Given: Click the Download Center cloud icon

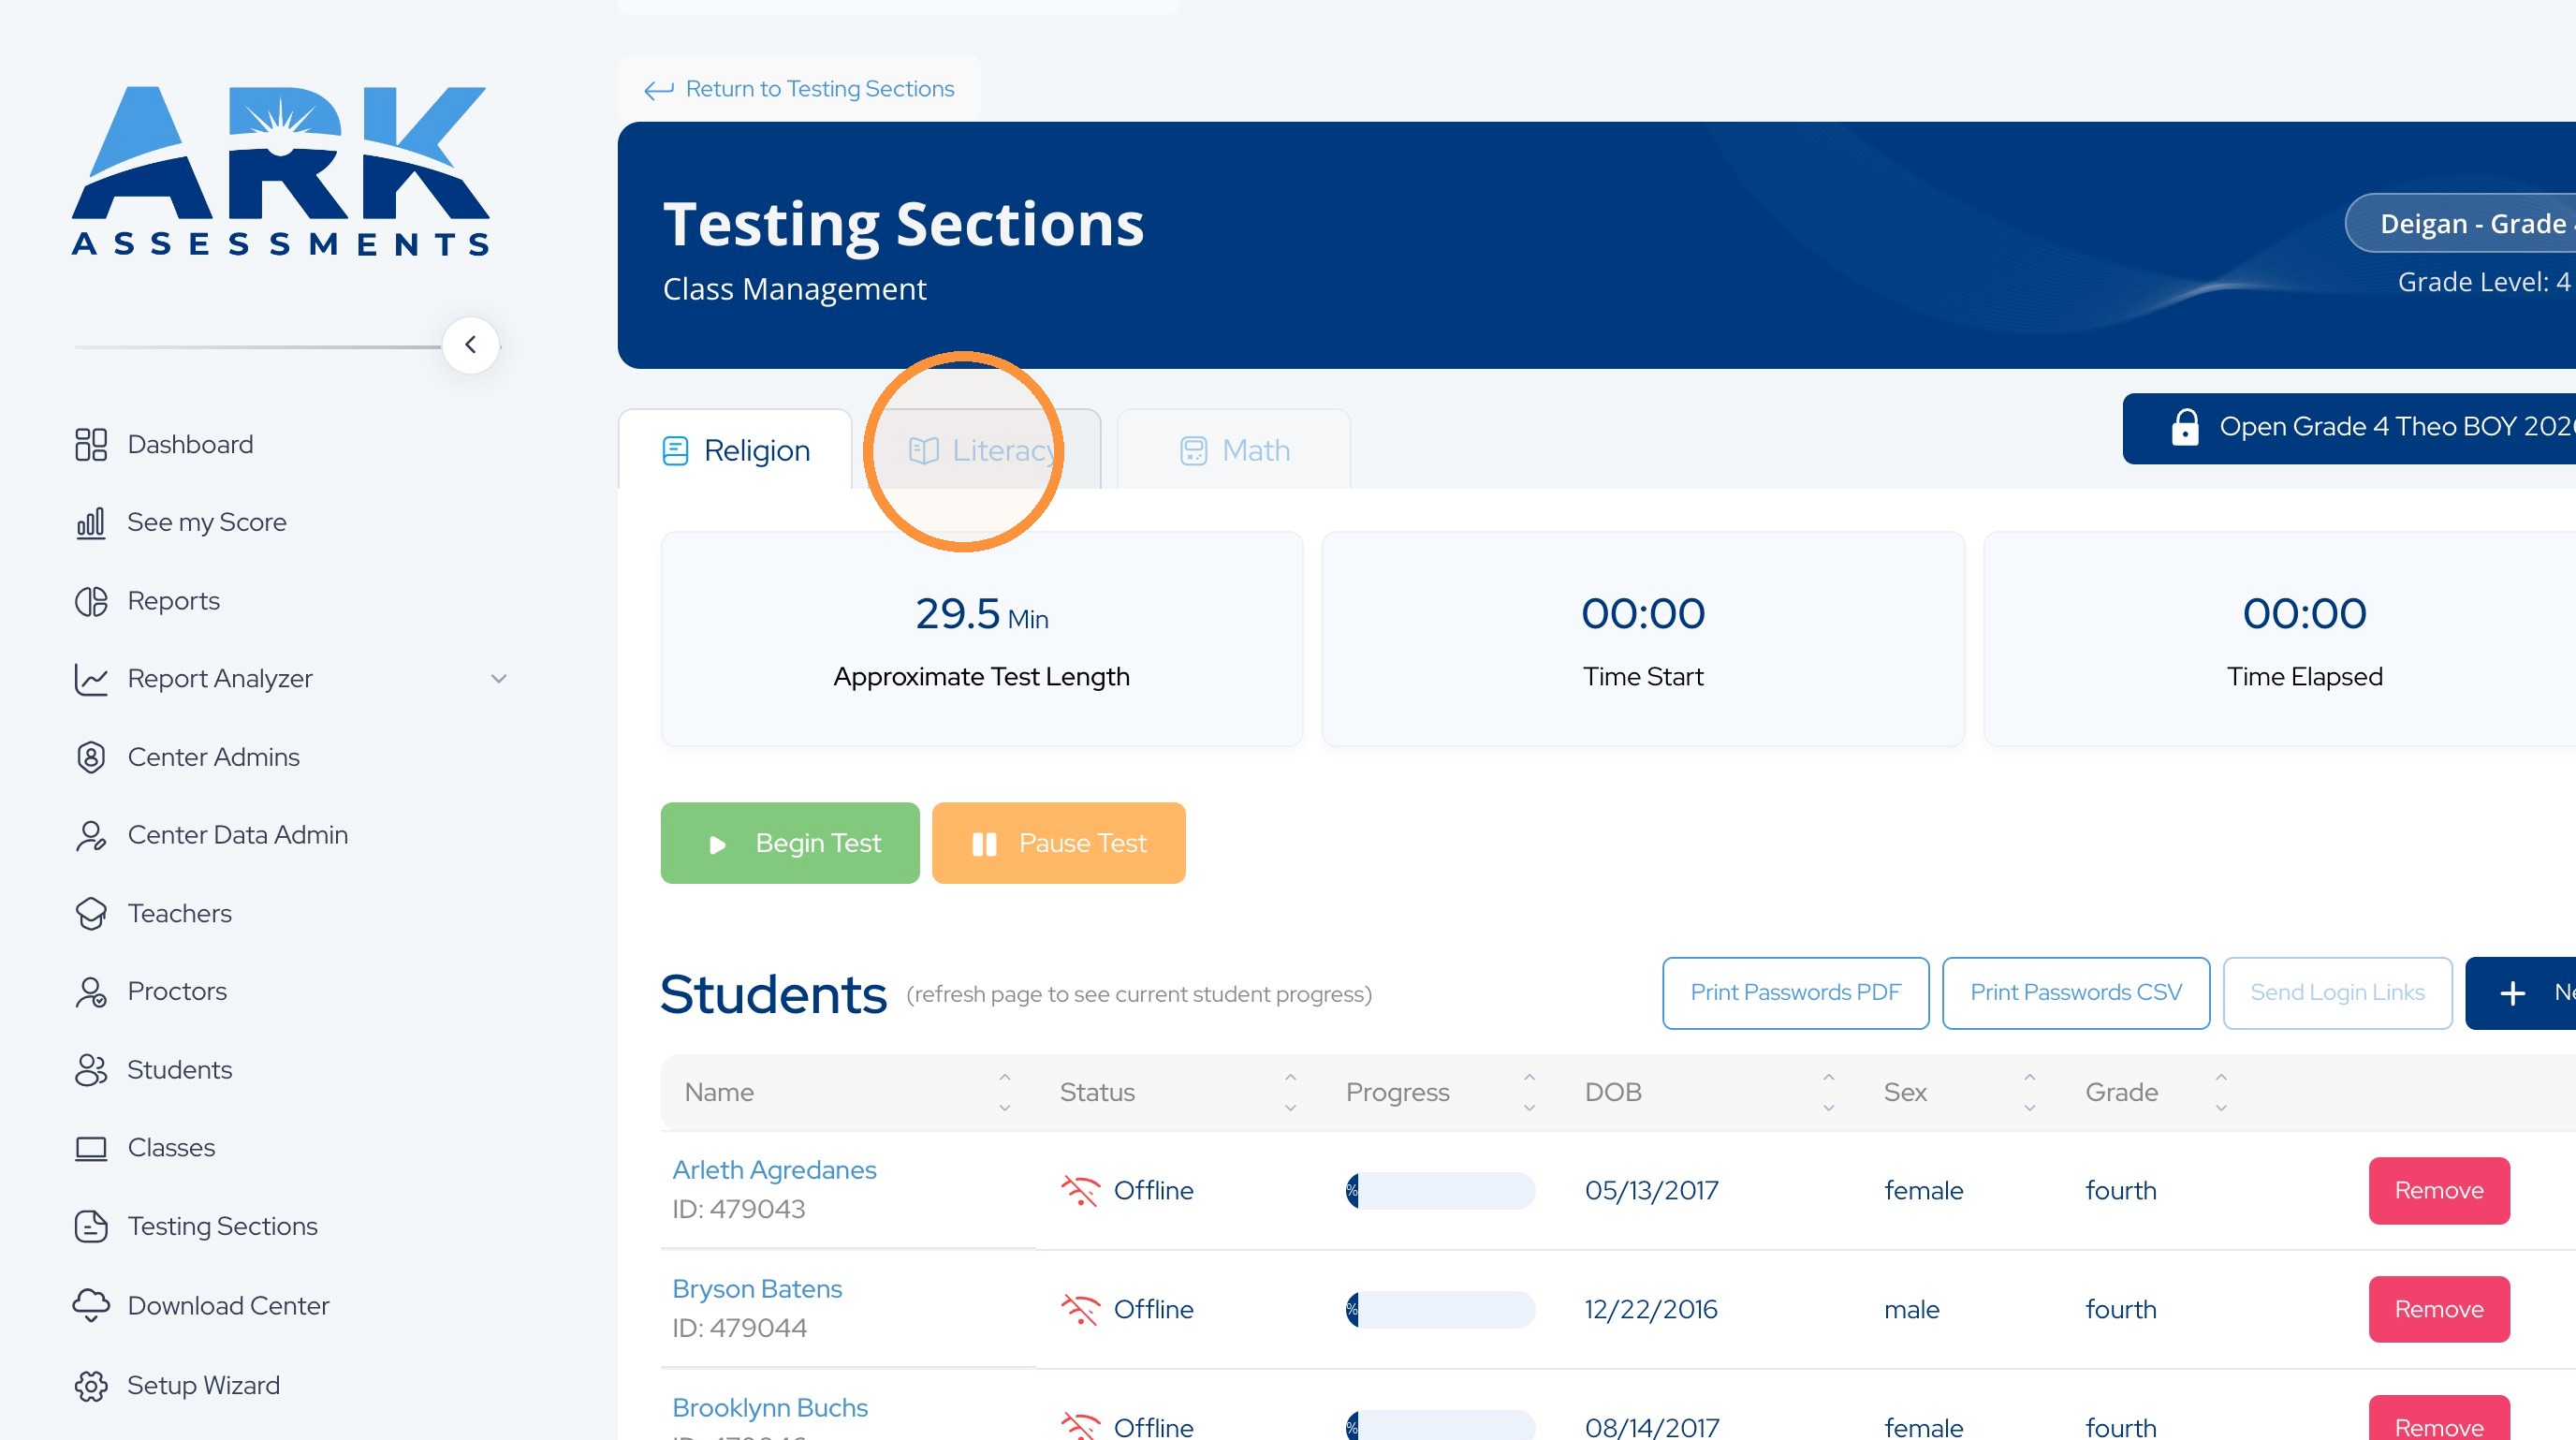Looking at the screenshot, I should 91,1305.
